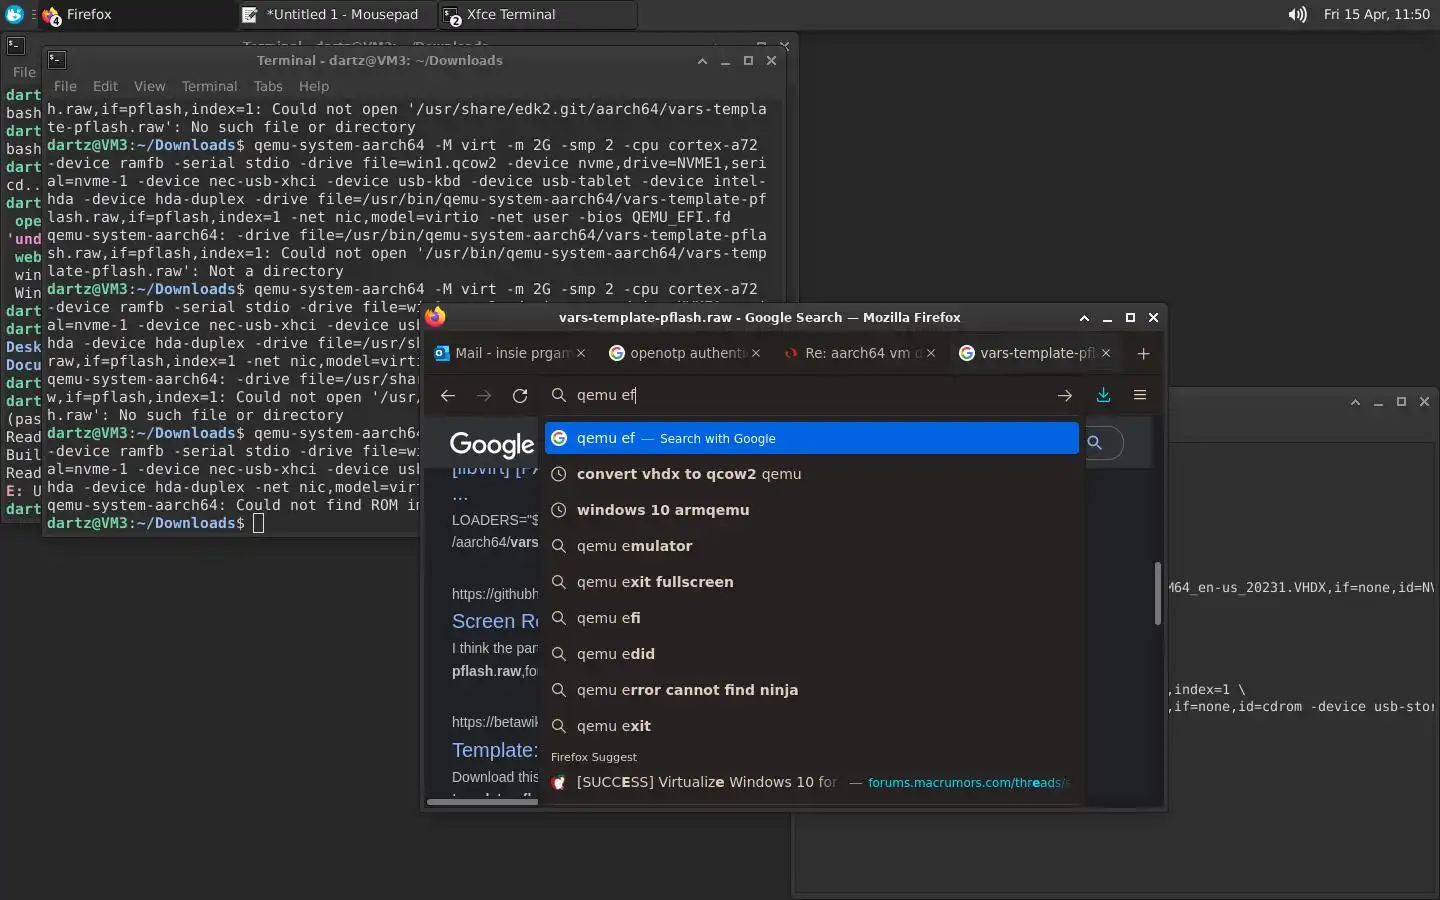The image size is (1440, 900).
Task: Close the Re: aarch64 vm tab
Action: pos(931,353)
